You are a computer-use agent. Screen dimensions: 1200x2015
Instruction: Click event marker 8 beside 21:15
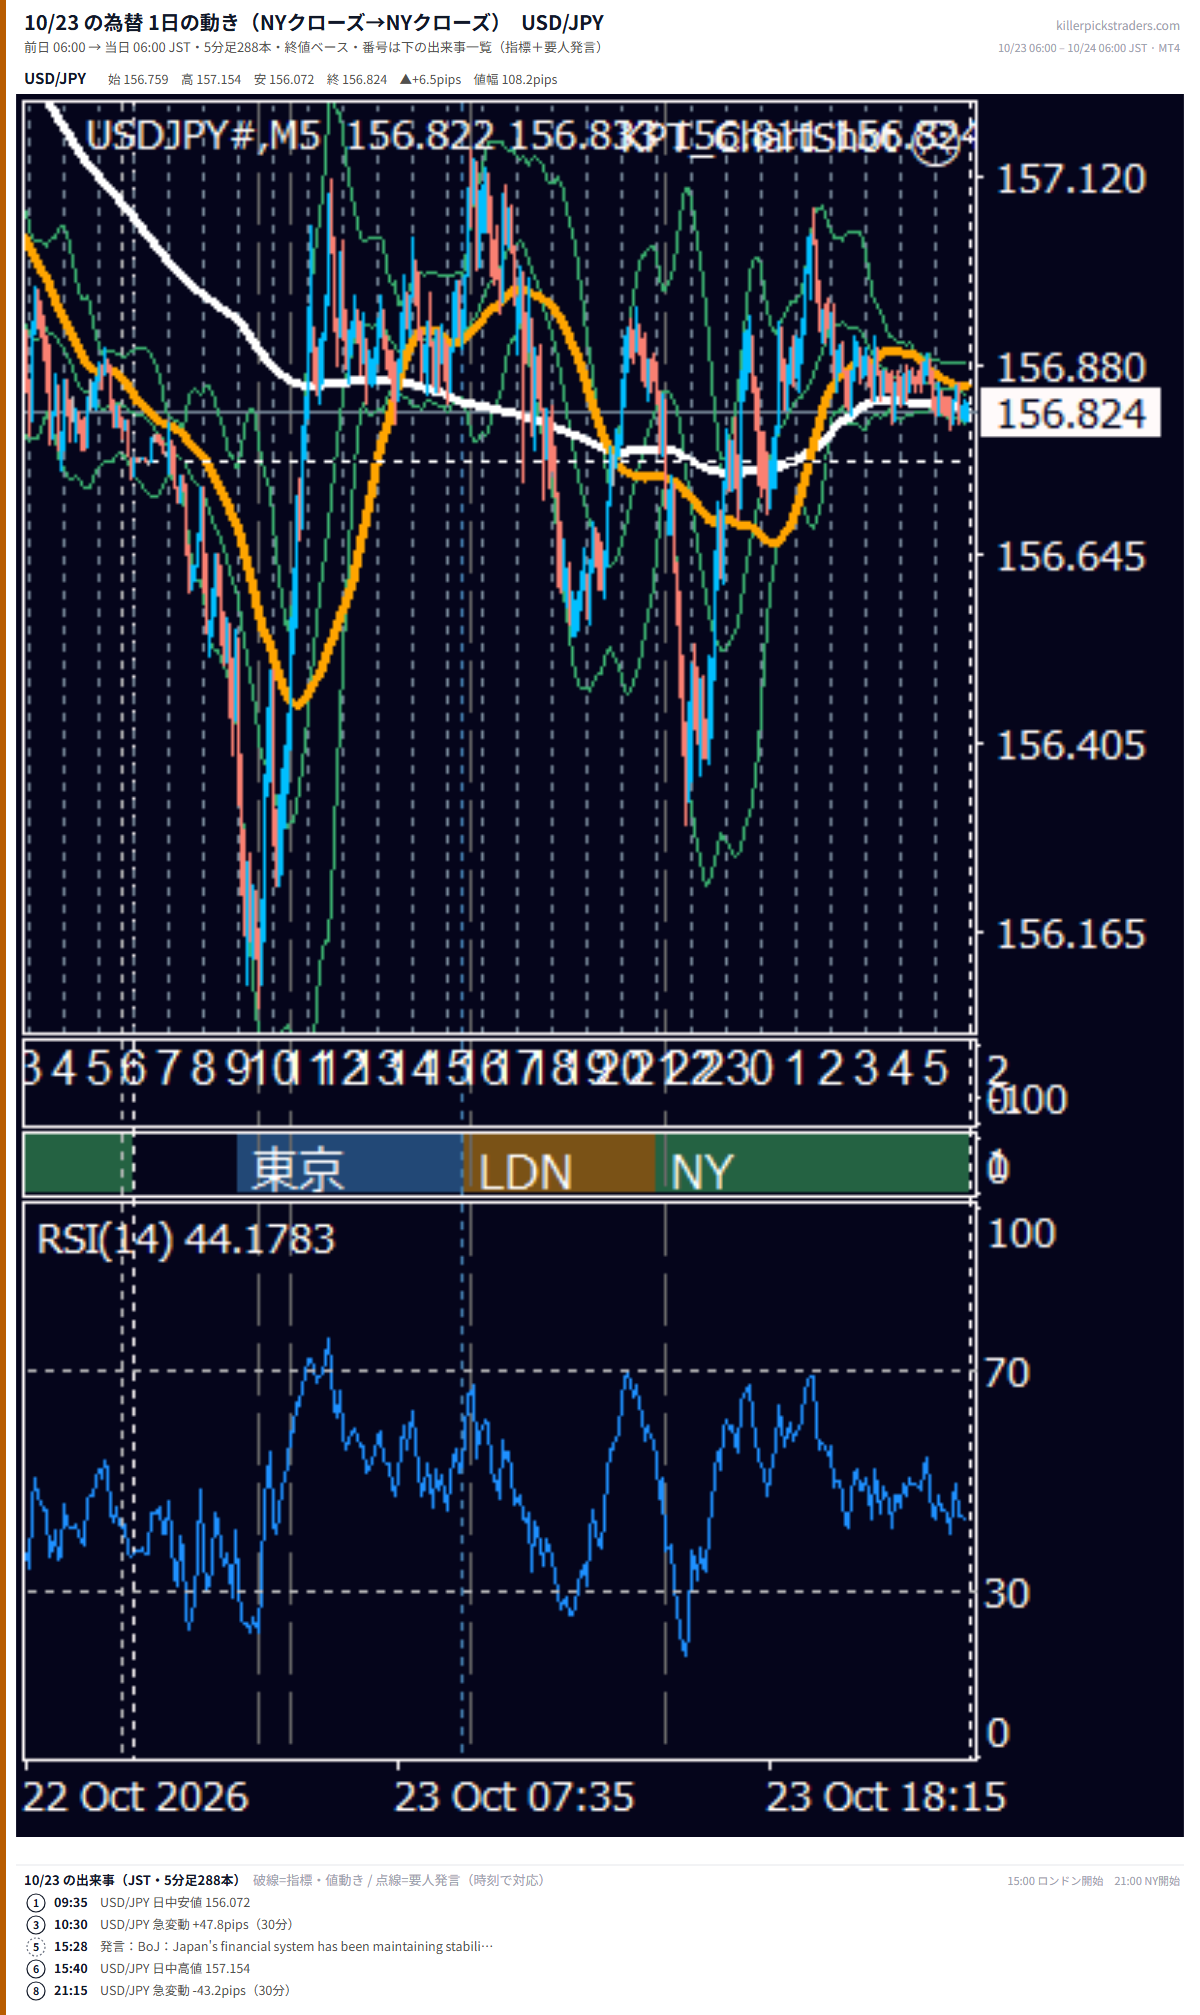[x=36, y=1990]
